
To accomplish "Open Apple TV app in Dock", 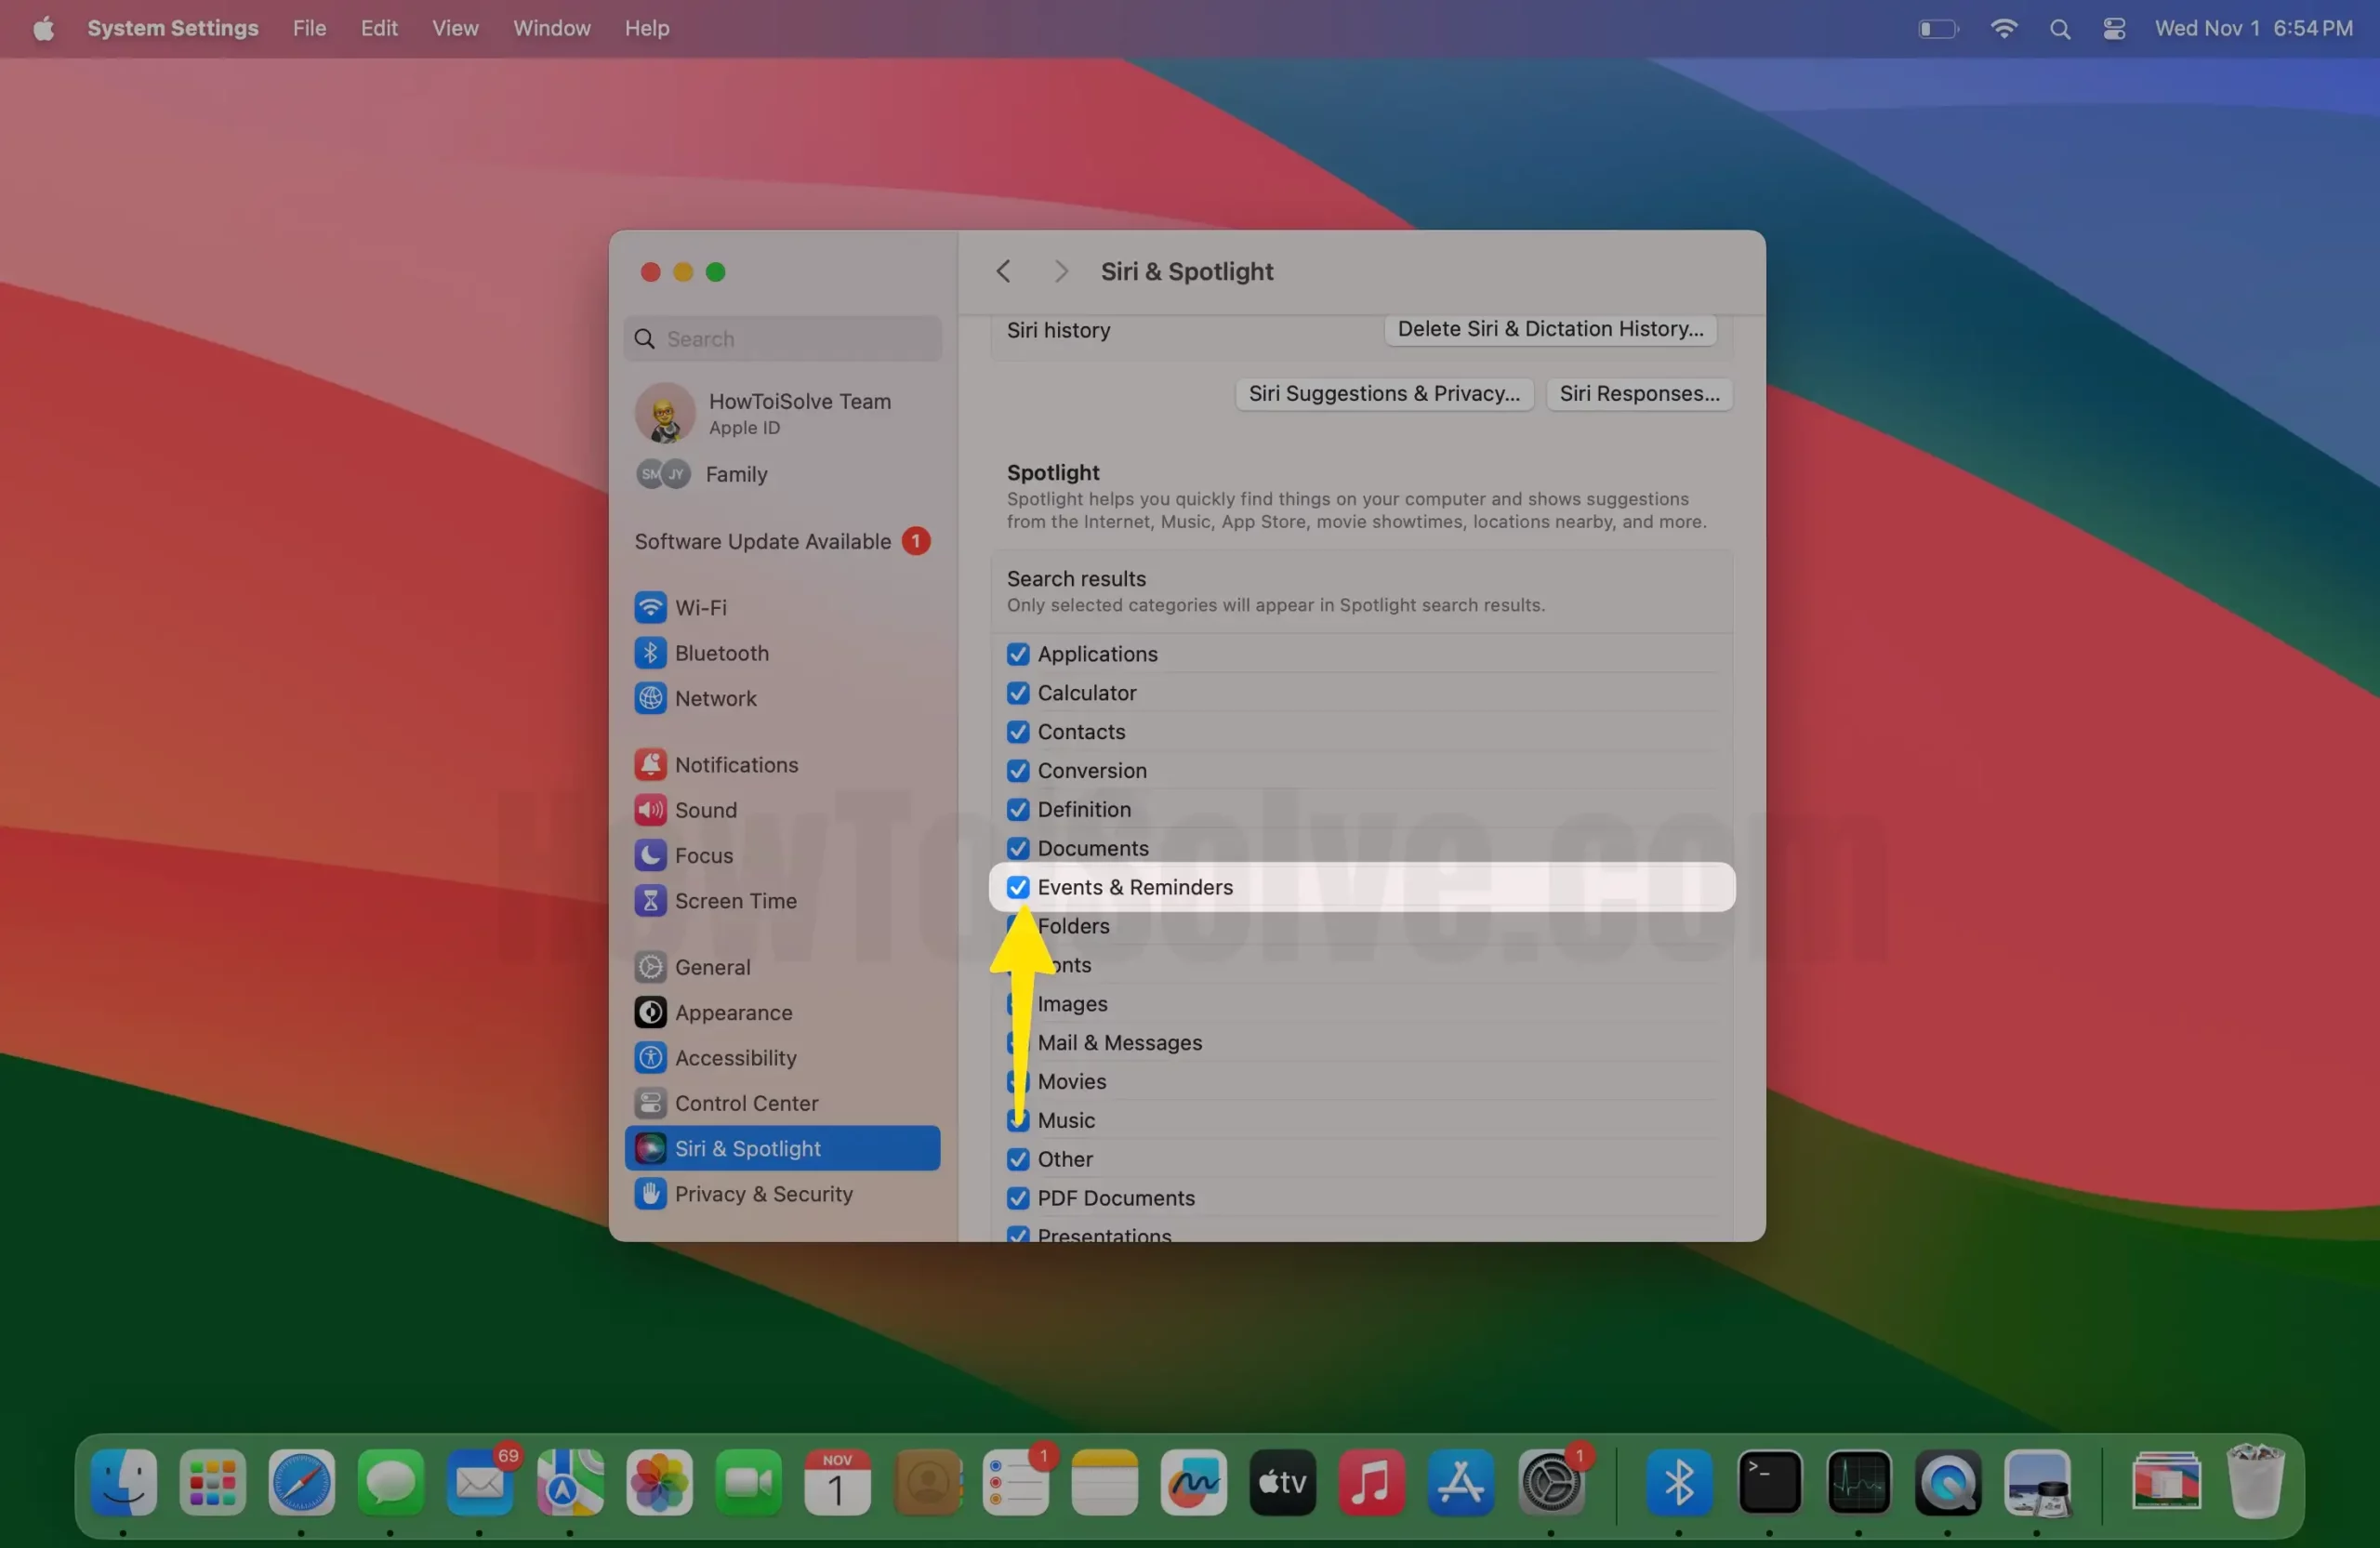I will pyautogui.click(x=1282, y=1481).
